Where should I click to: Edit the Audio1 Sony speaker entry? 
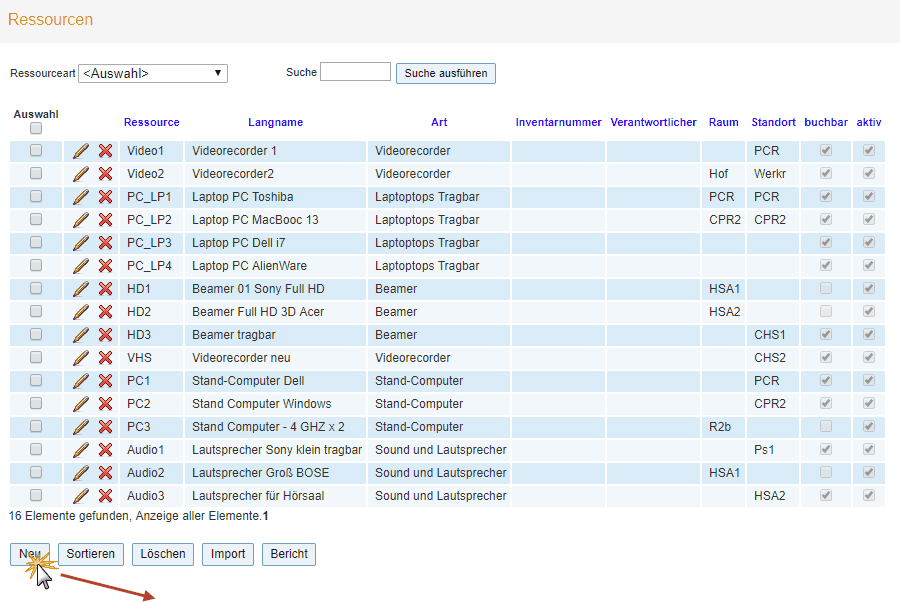coord(81,449)
